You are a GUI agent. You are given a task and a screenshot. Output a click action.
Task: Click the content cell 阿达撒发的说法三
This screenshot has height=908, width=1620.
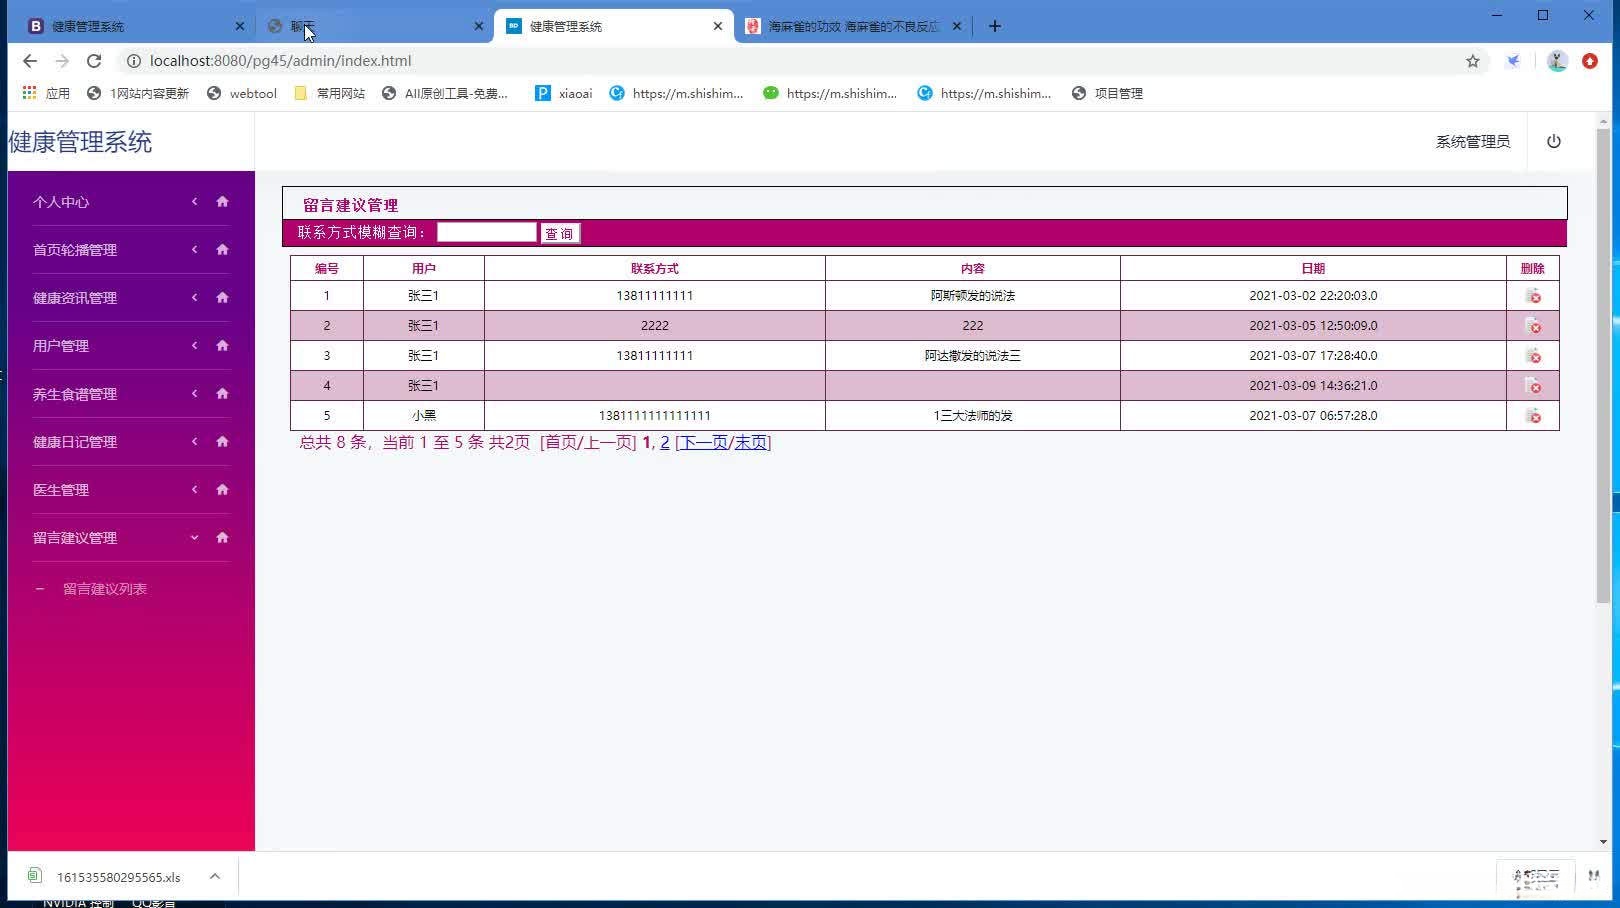point(973,356)
